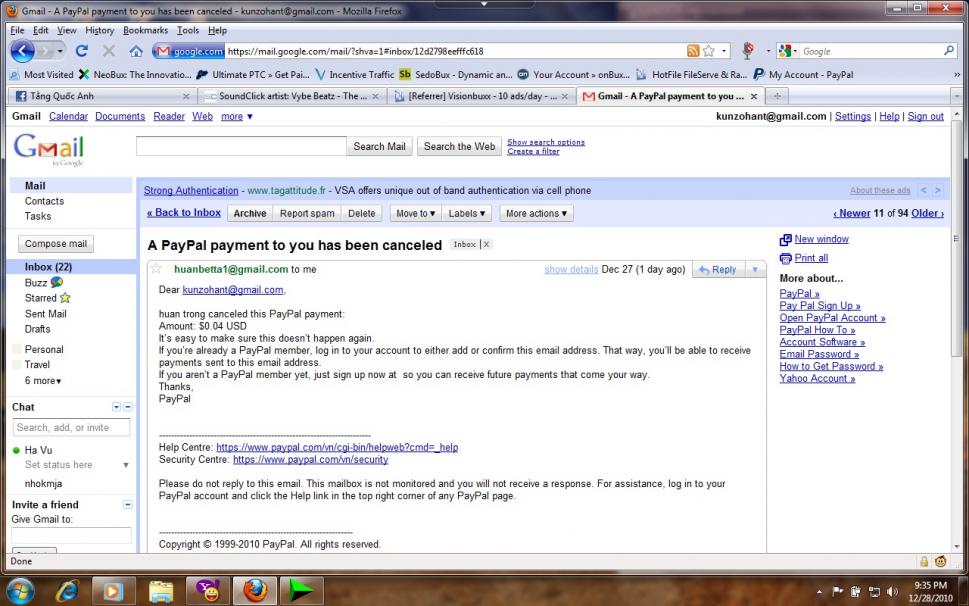Click the stop loading X icon
Image resolution: width=969 pixels, height=606 pixels.
(109, 51)
